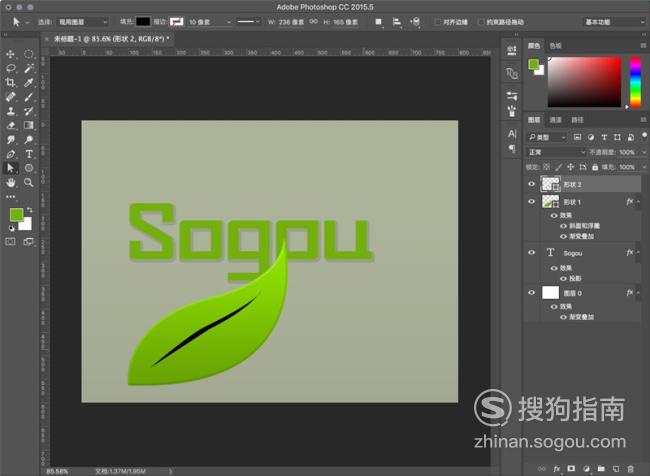Open the layer opacity dropdown arrow
Viewport: 650px width, 476px height.
[x=644, y=152]
